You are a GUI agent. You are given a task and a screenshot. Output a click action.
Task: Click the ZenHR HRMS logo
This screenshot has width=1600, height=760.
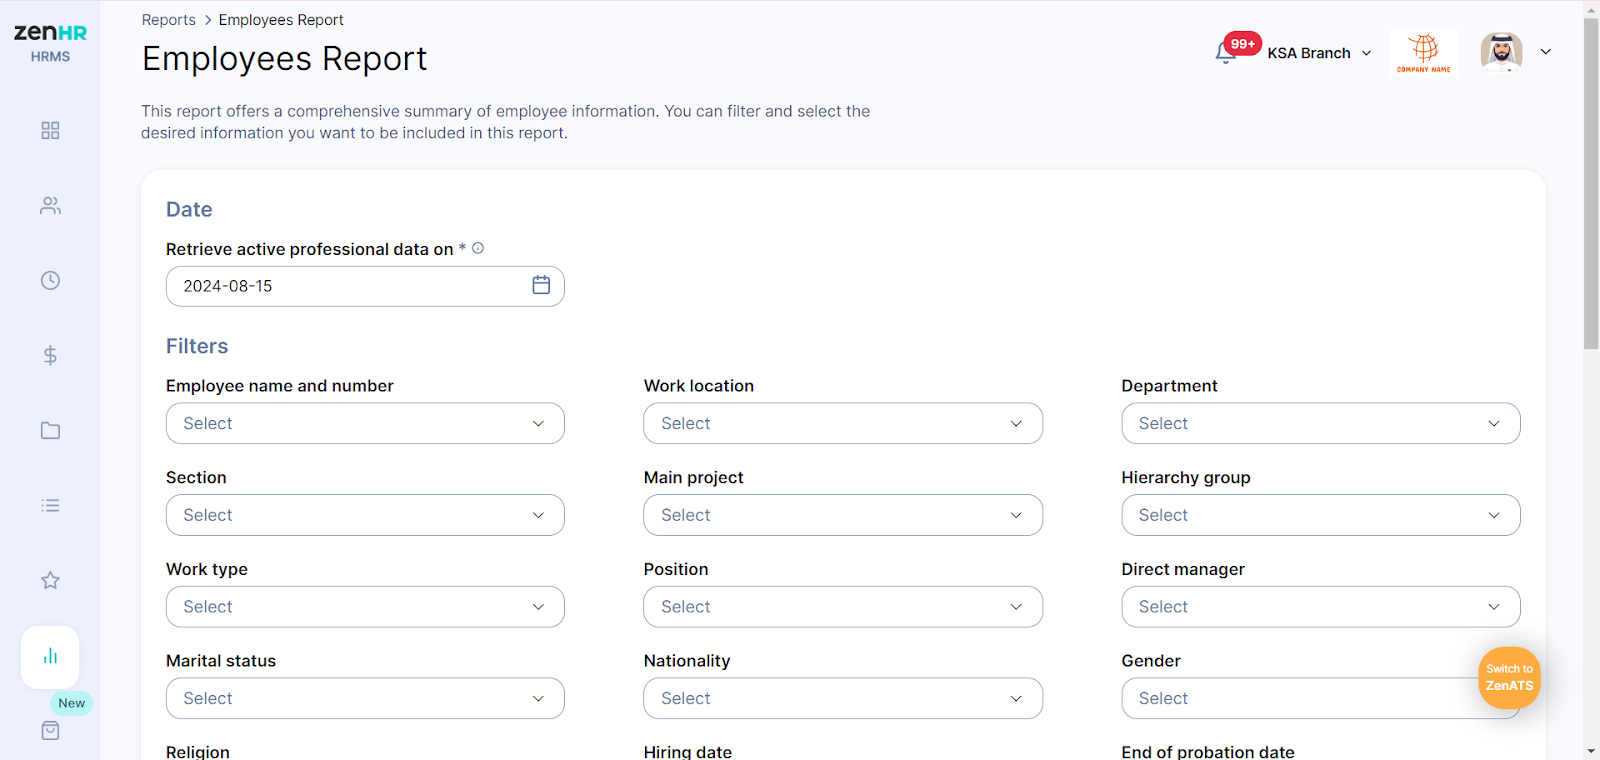50,42
